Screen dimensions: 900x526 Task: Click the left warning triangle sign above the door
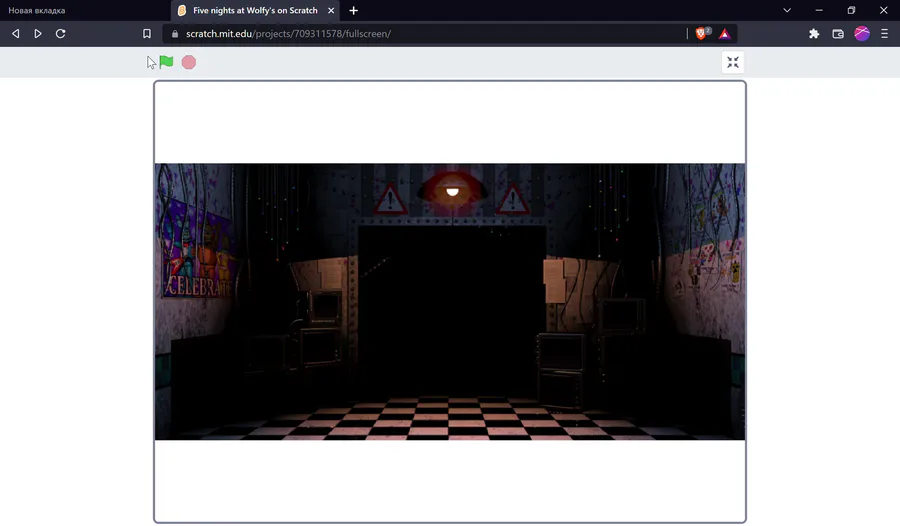click(390, 199)
